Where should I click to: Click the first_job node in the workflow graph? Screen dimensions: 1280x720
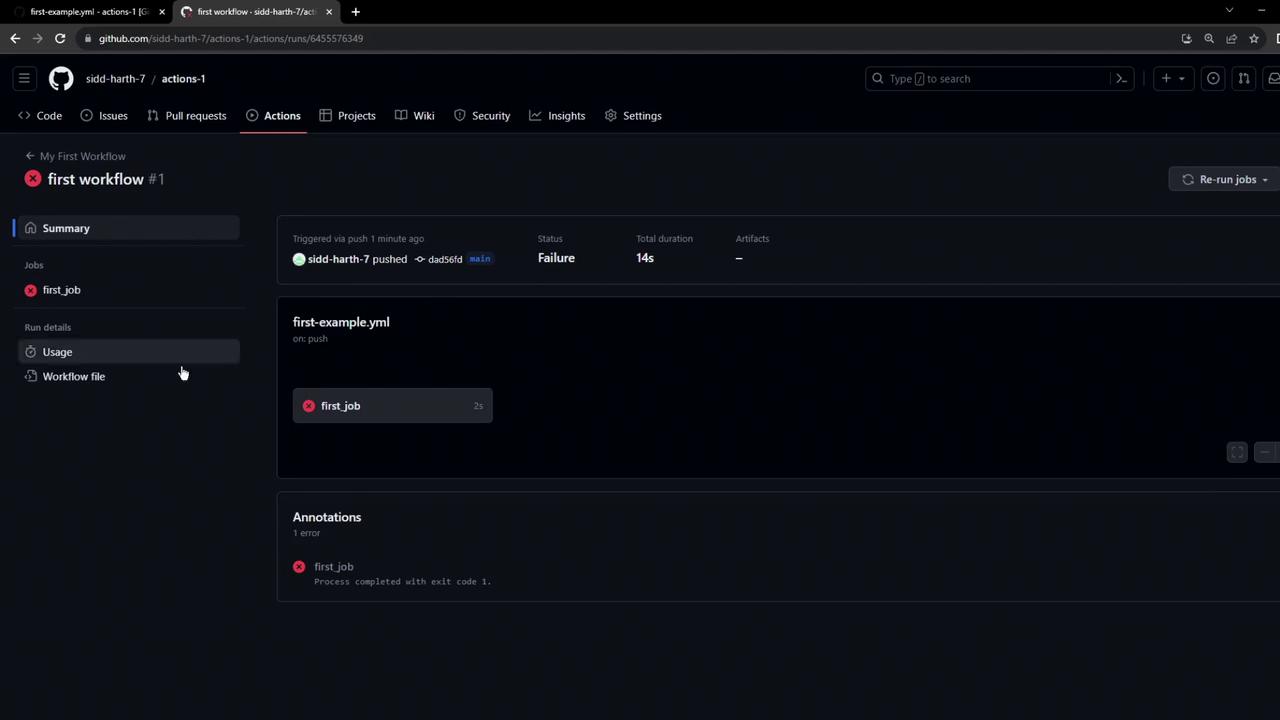[392, 406]
